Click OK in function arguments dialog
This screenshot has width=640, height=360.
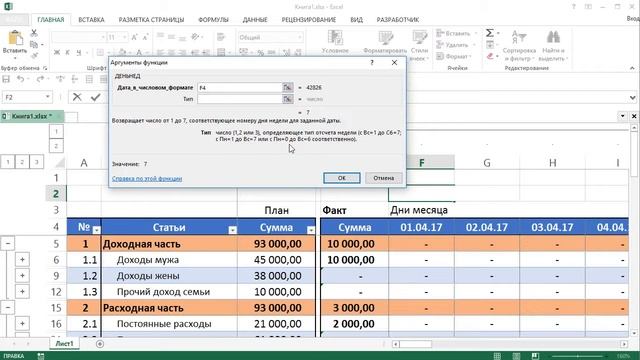pyautogui.click(x=342, y=178)
